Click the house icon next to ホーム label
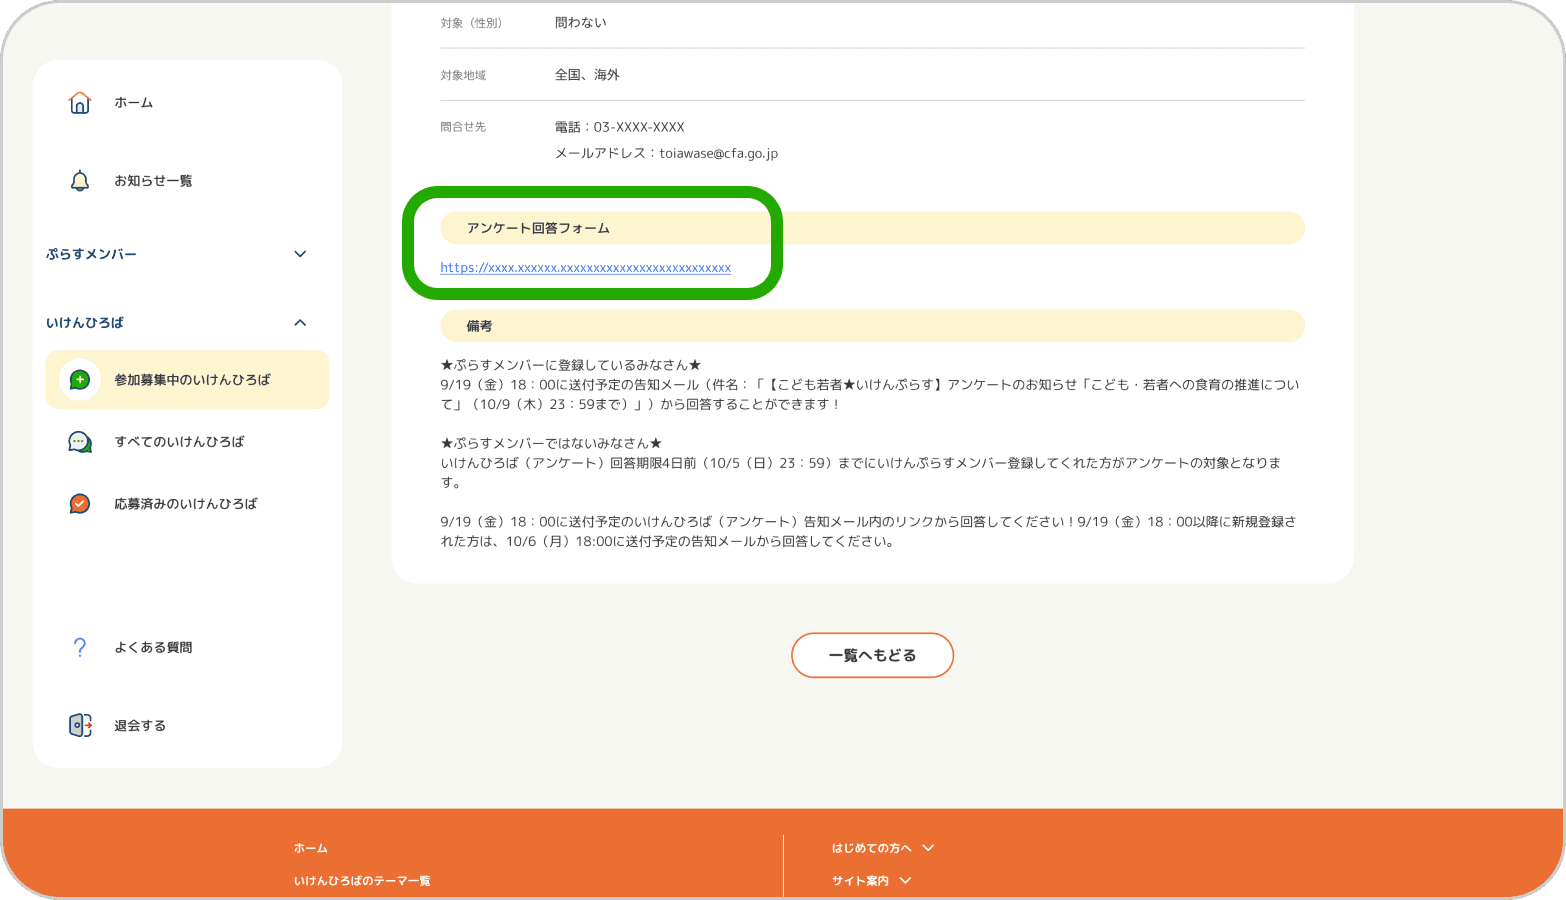The height and width of the screenshot is (900, 1566). (x=79, y=101)
